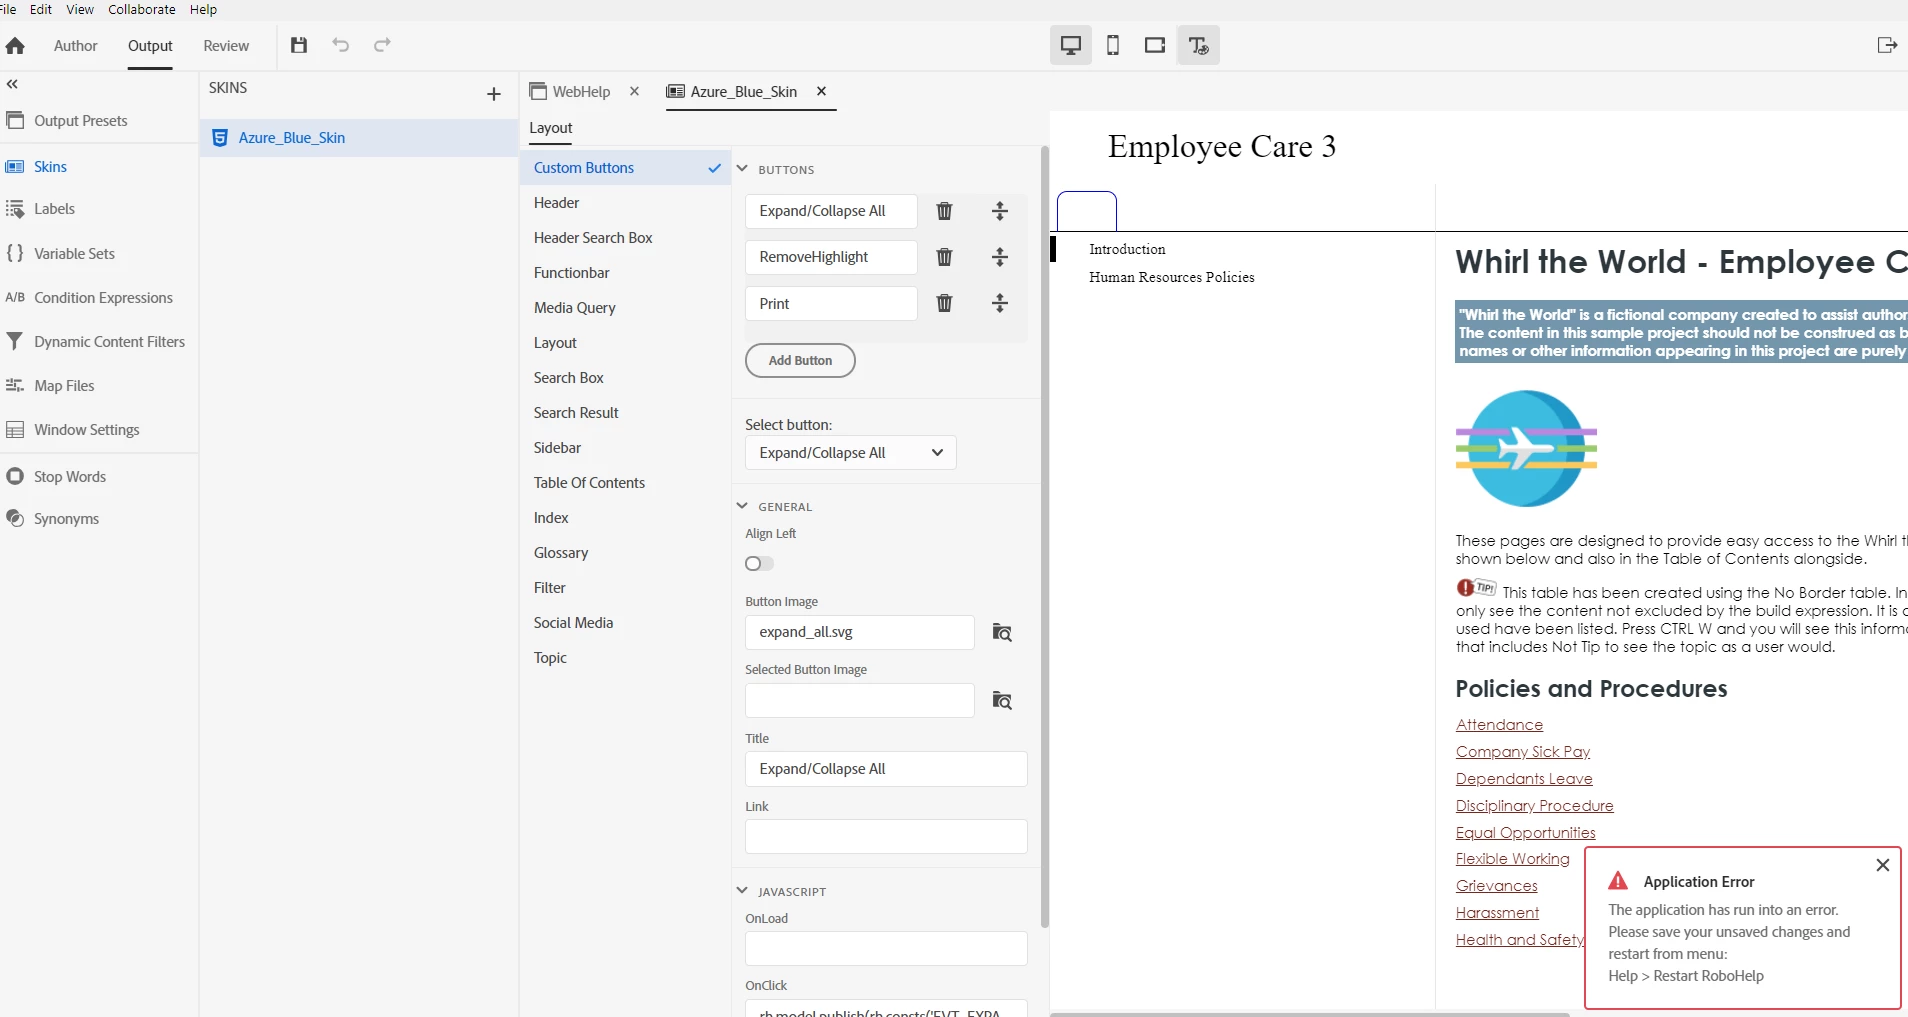This screenshot has width=1908, height=1017.
Task: Click the Undo arrow
Action: pyautogui.click(x=341, y=45)
